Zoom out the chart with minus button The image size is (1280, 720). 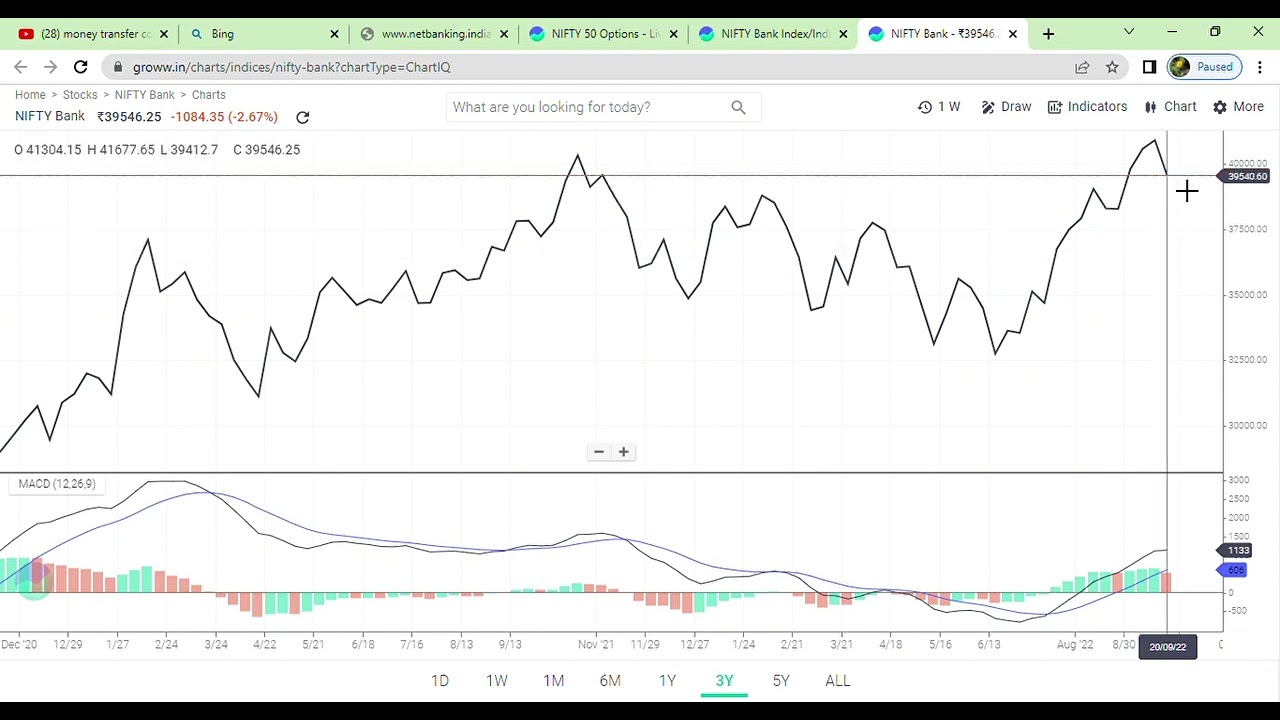click(x=599, y=452)
